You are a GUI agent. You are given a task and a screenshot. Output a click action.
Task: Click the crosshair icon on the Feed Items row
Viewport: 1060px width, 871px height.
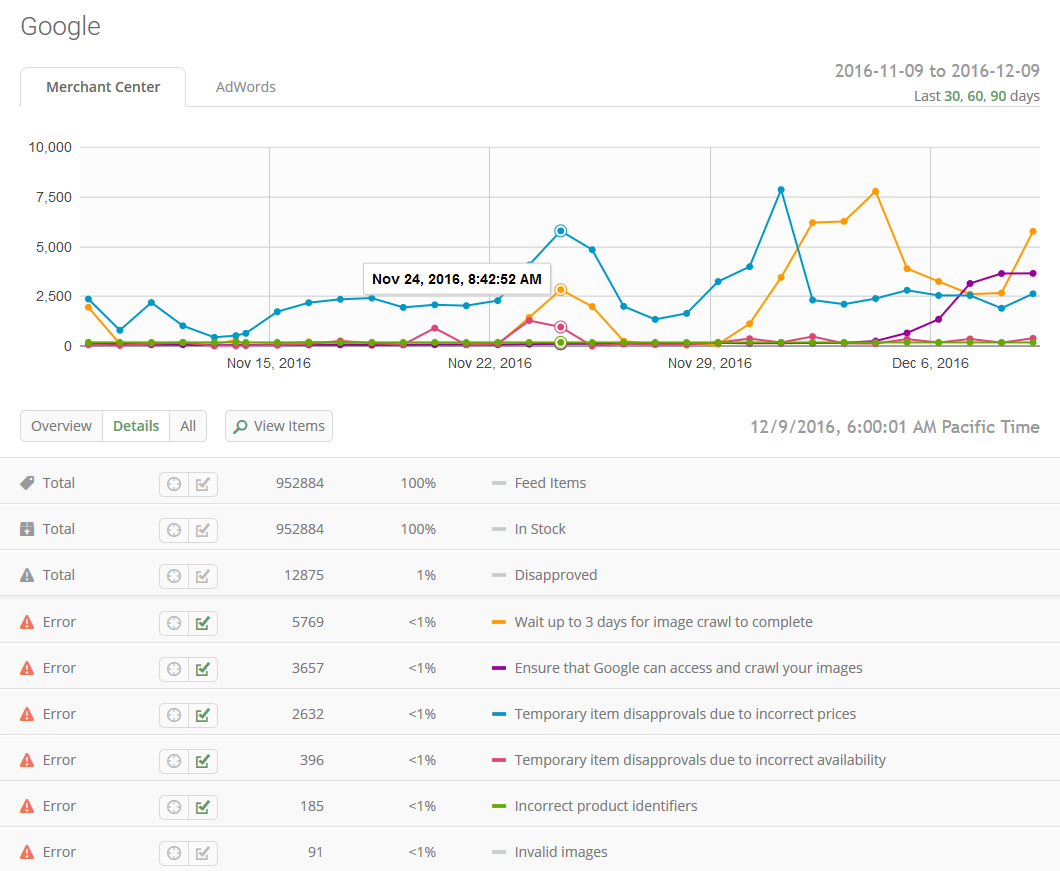point(174,484)
